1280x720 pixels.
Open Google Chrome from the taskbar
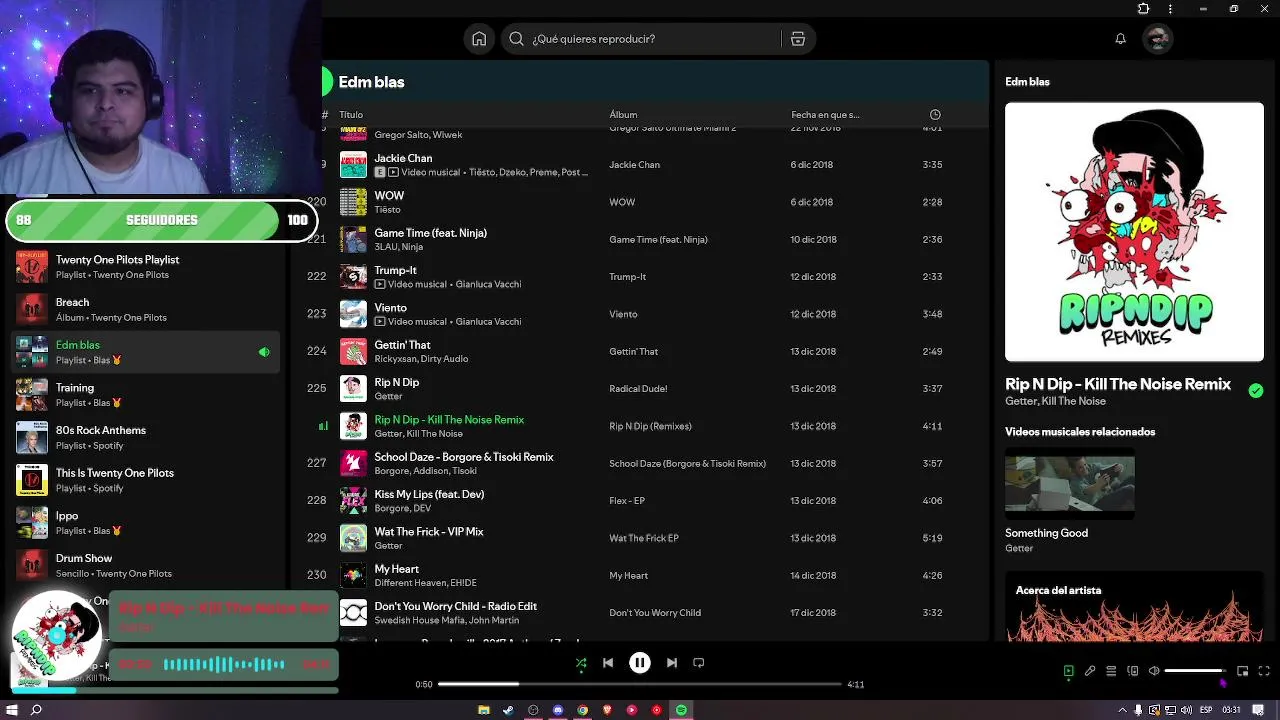[x=582, y=710]
